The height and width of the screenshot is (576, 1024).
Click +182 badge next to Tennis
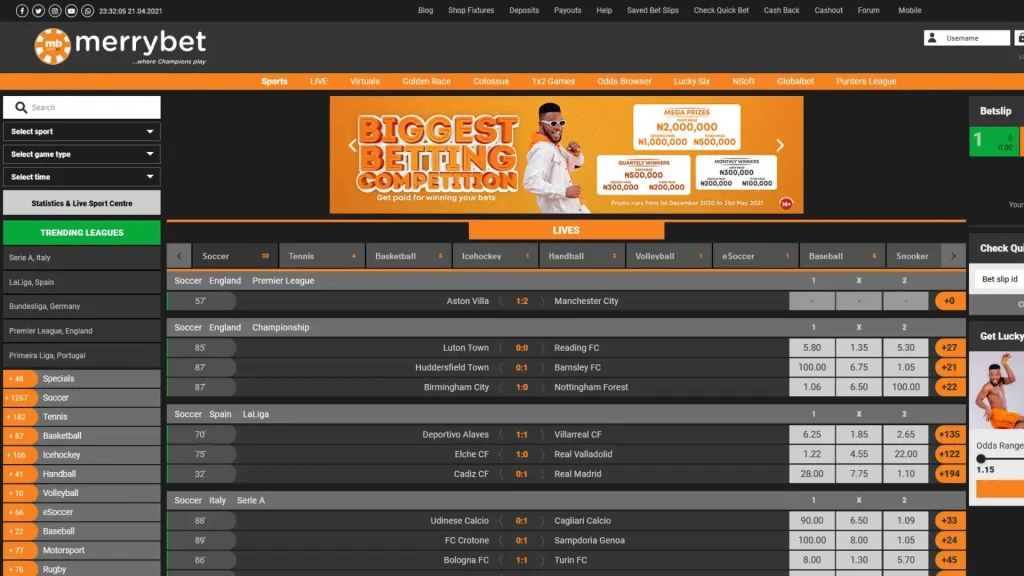click(x=20, y=417)
